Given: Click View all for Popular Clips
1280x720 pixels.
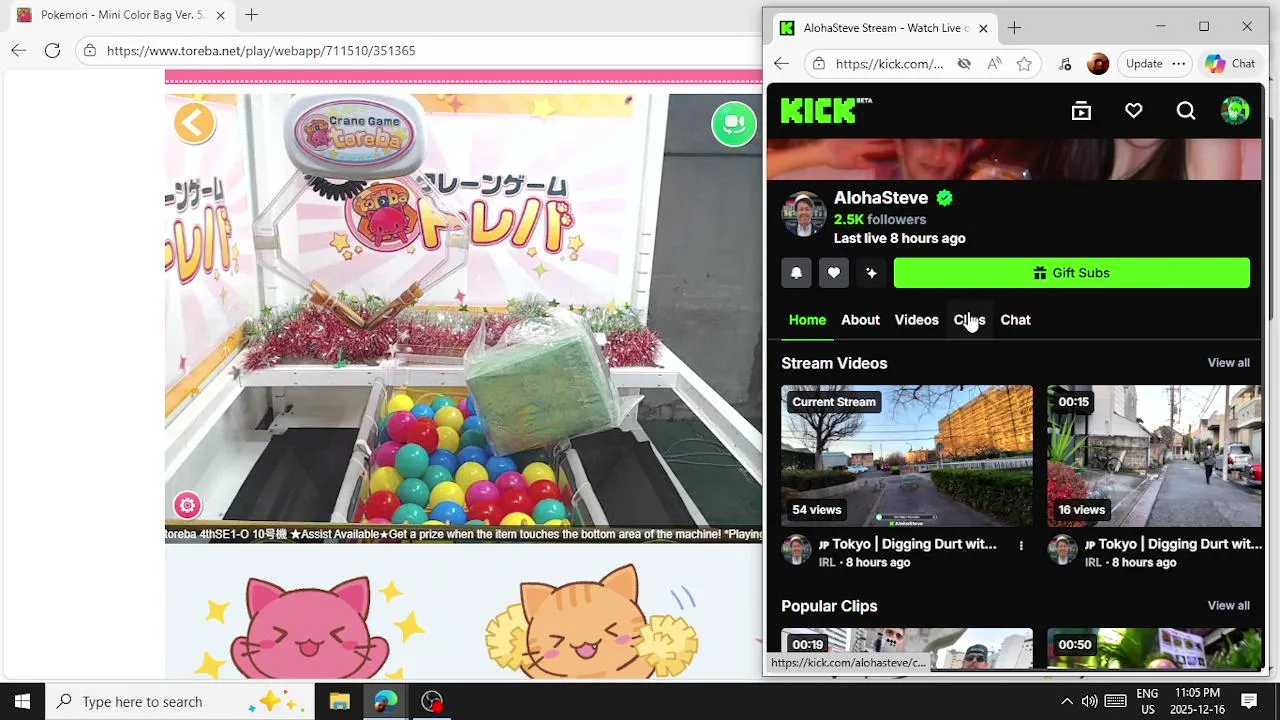Looking at the screenshot, I should pos(1228,606).
